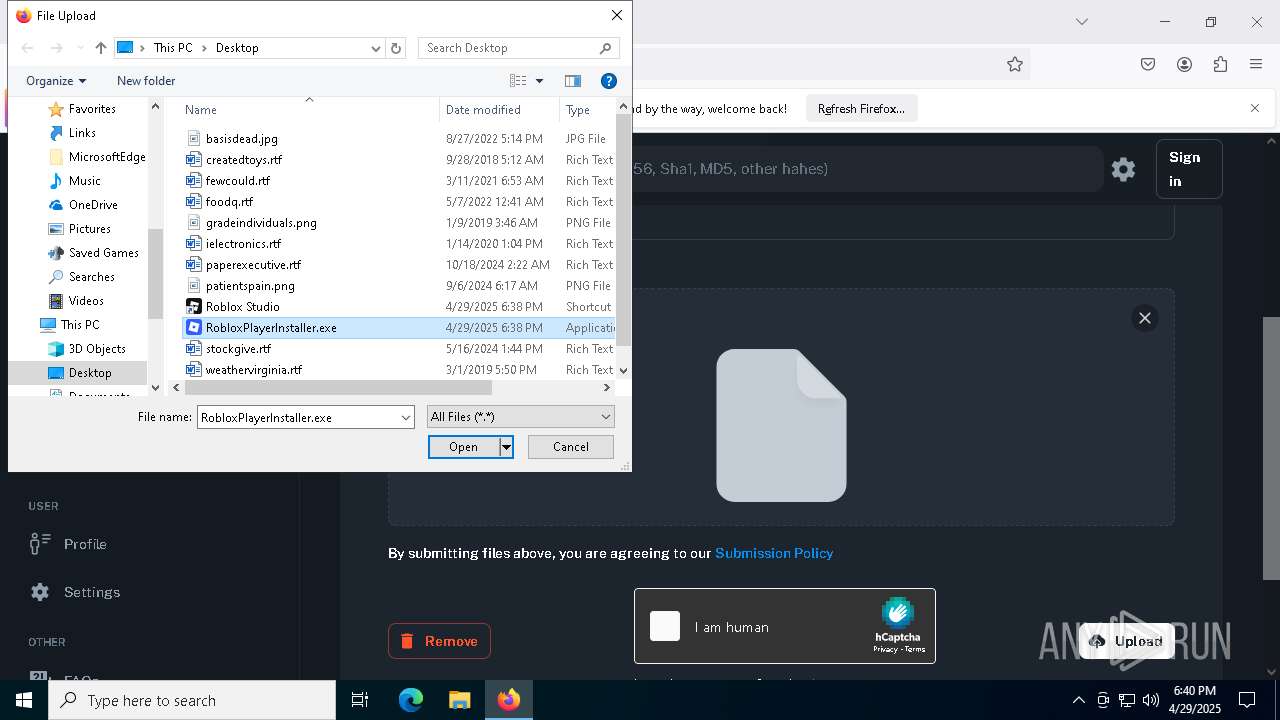The height and width of the screenshot is (720, 1280).
Task: Click the Open button
Action: click(463, 447)
